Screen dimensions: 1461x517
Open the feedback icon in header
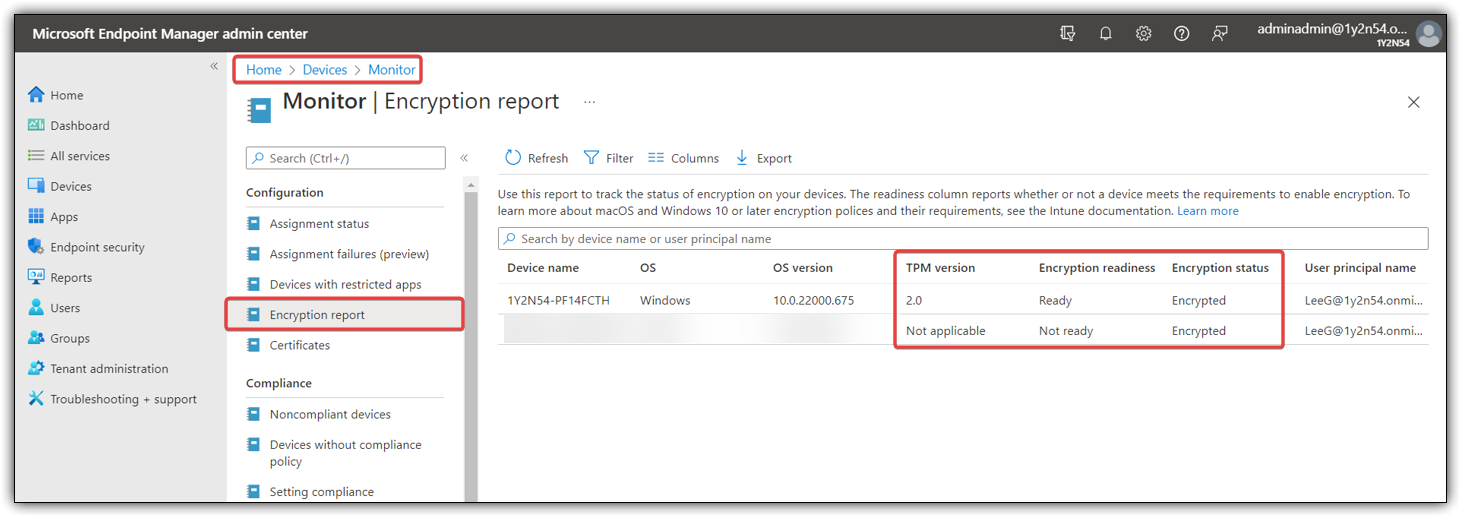[1219, 34]
